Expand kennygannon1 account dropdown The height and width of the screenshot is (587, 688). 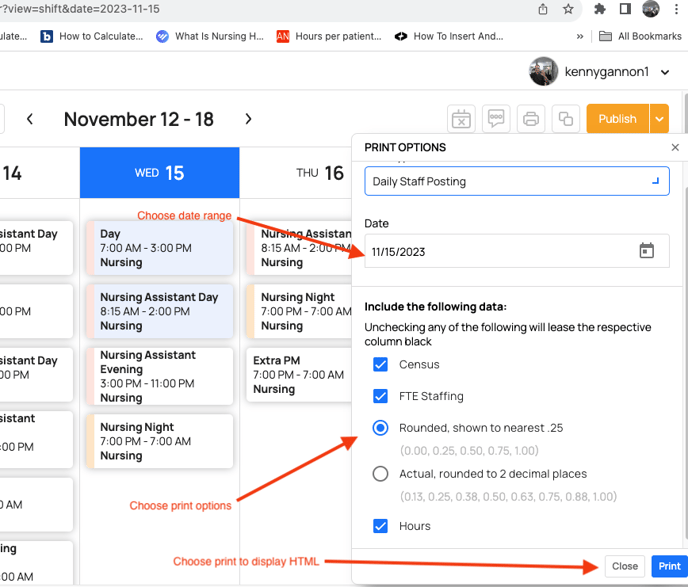point(665,72)
